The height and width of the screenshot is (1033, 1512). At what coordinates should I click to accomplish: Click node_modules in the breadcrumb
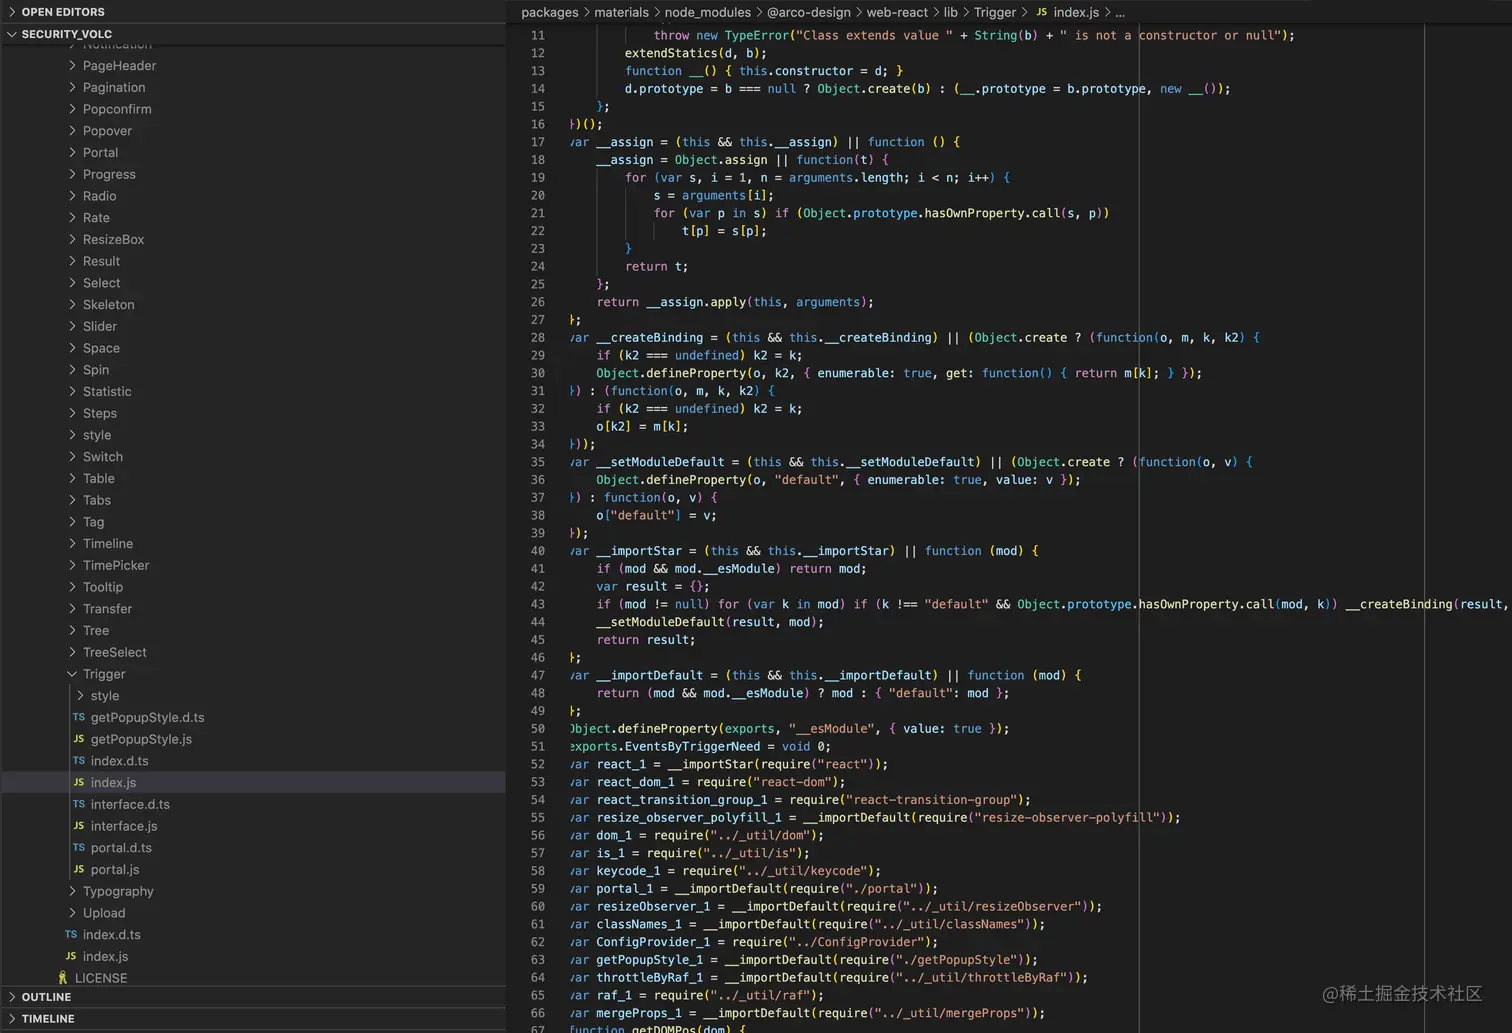pos(707,12)
